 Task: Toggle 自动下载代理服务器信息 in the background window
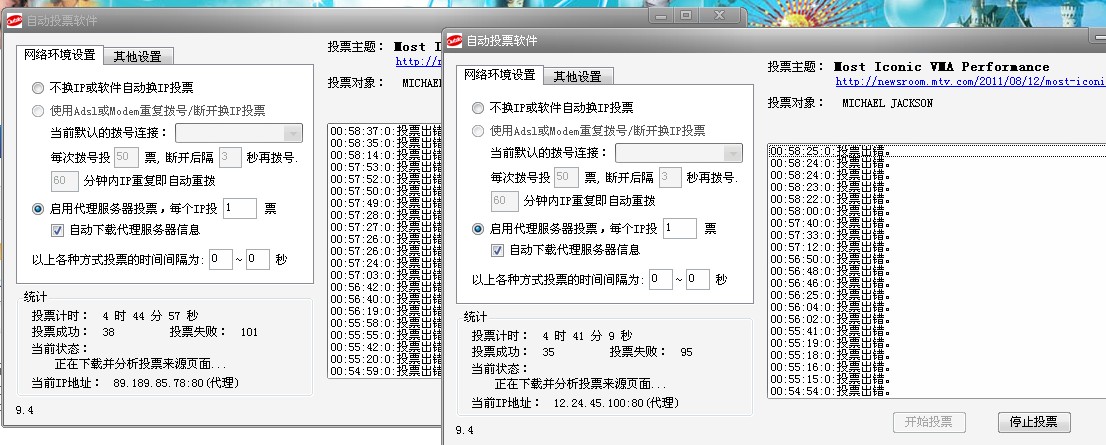pyautogui.click(x=58, y=230)
